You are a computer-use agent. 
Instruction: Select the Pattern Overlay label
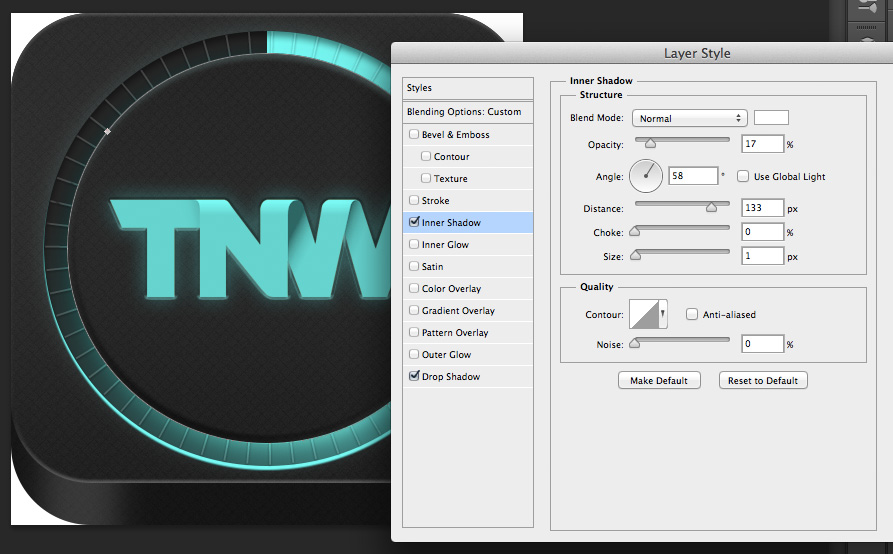coord(454,333)
